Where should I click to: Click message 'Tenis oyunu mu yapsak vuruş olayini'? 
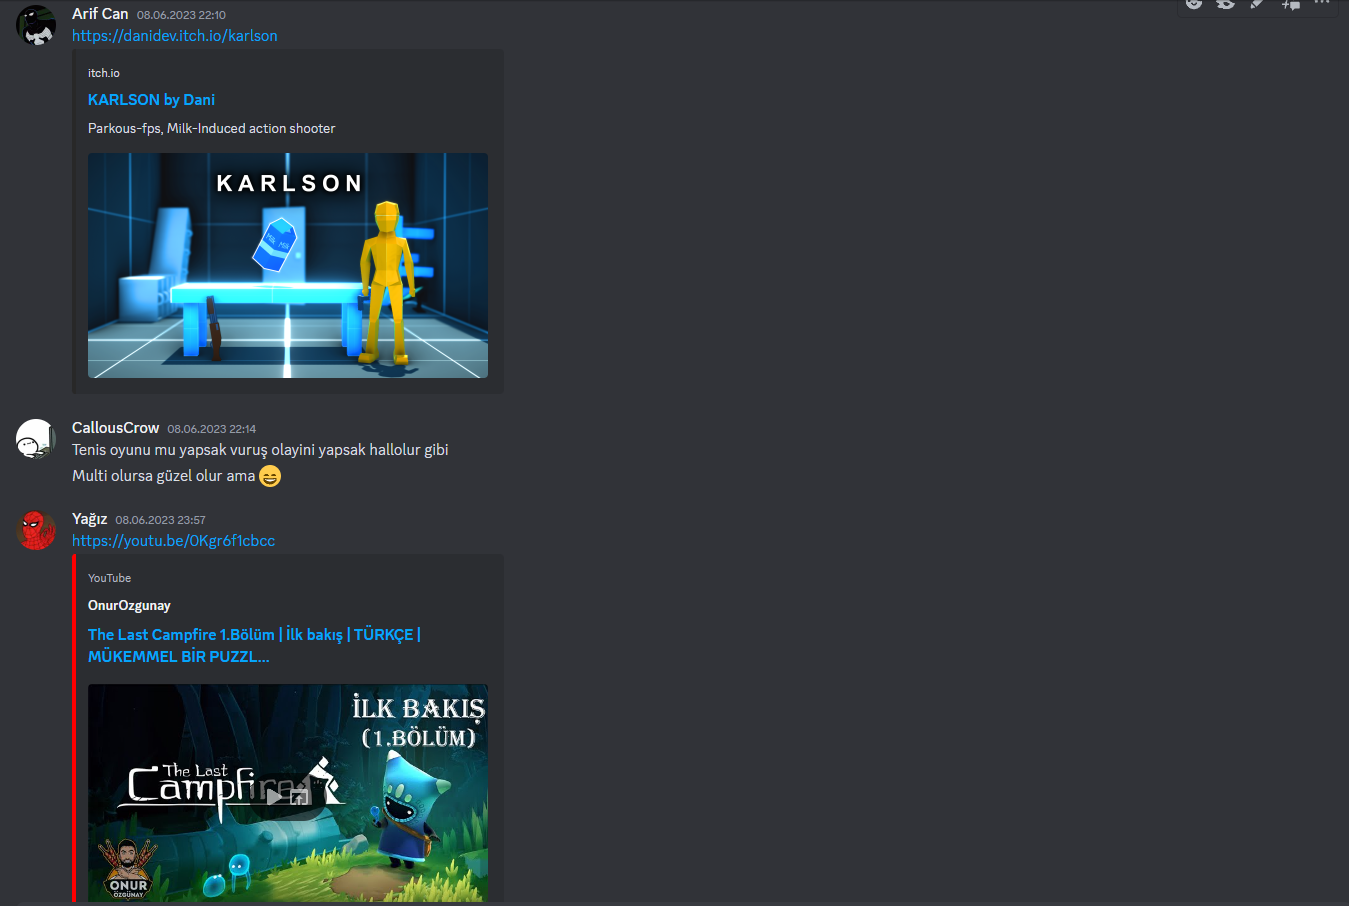[x=260, y=450]
